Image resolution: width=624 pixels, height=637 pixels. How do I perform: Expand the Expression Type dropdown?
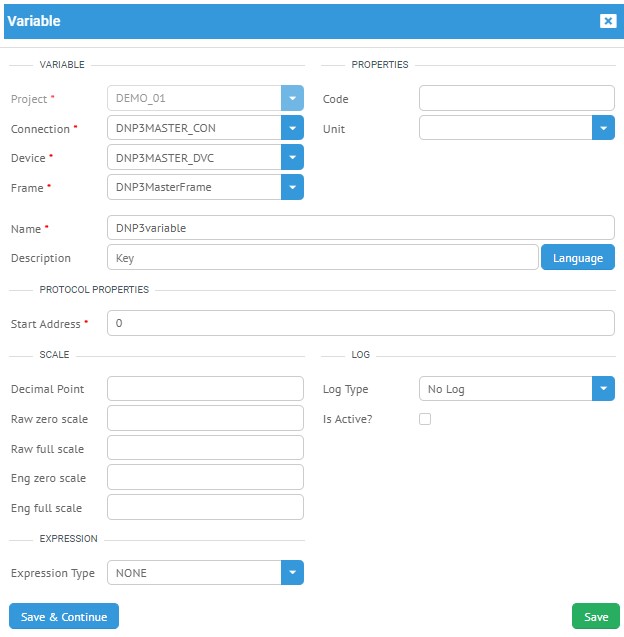tap(292, 573)
